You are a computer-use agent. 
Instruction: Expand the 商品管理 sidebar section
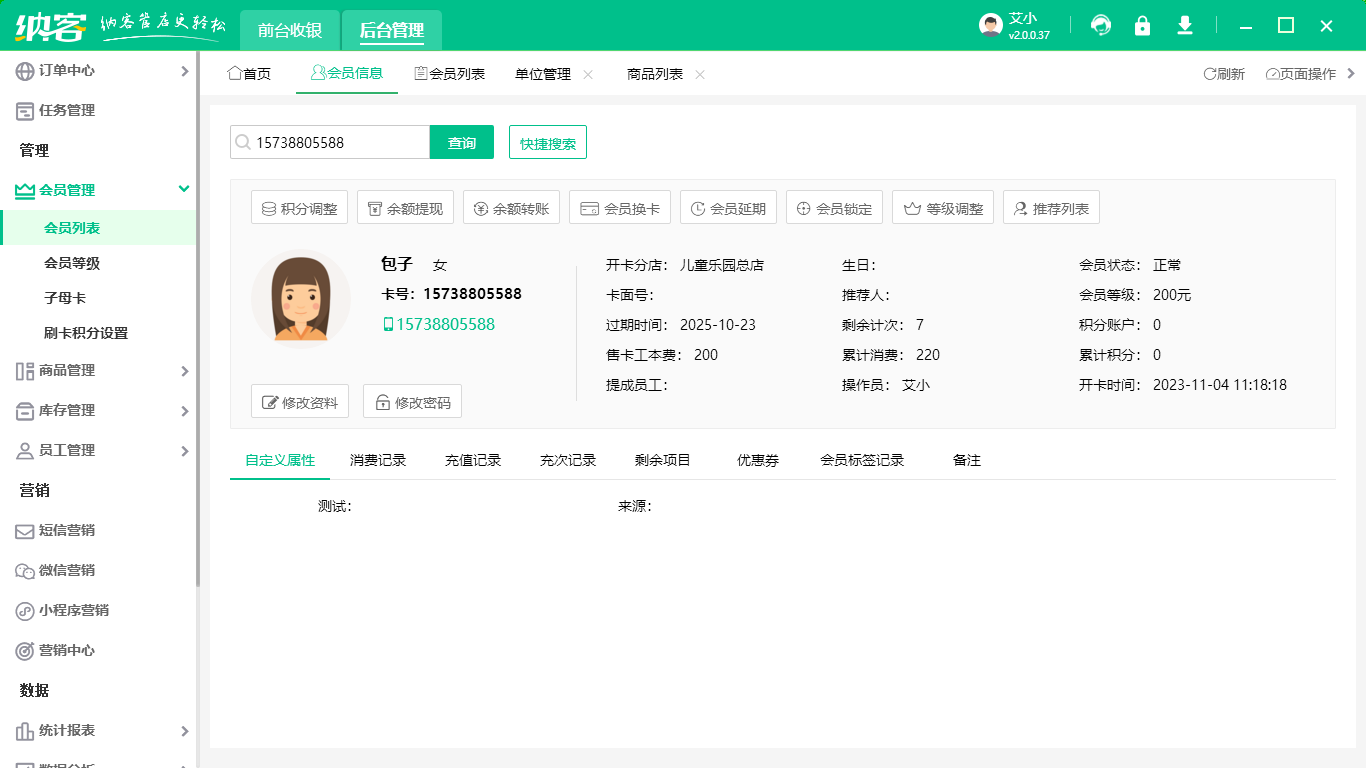(x=100, y=371)
